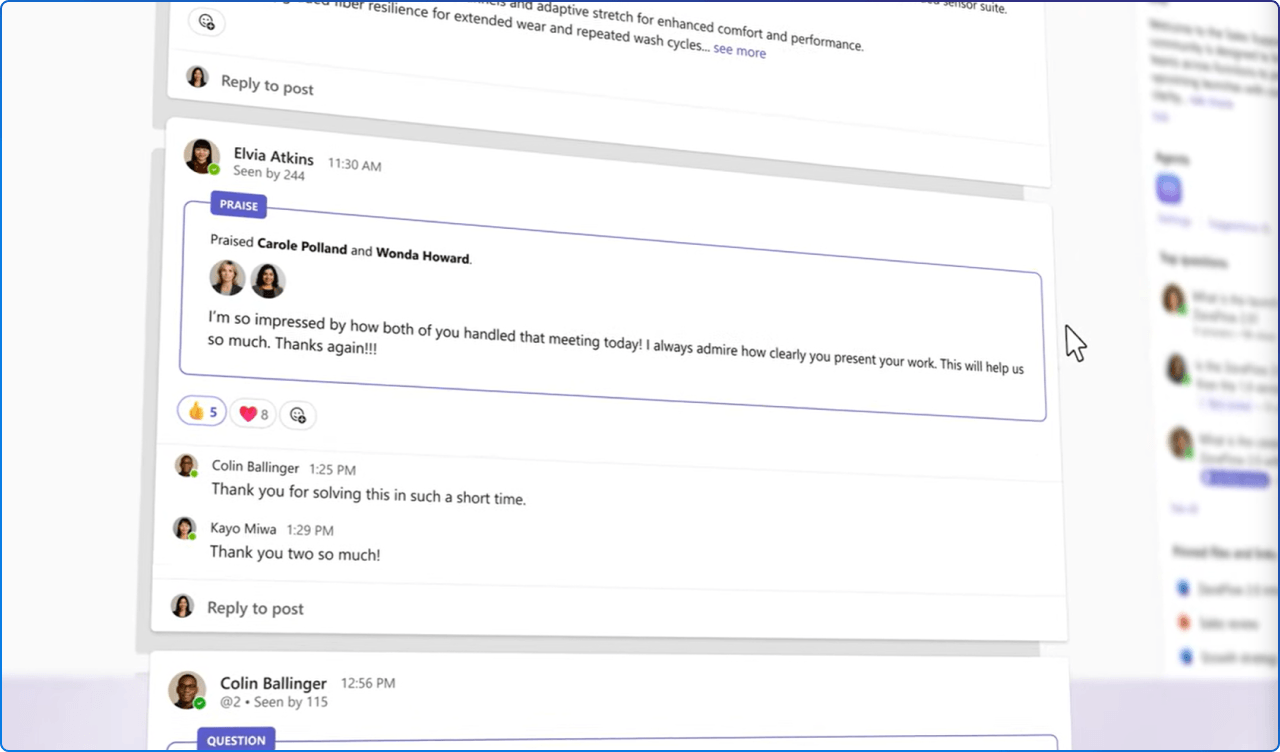
Task: Click the PRAISE badge on Elvia's post
Action: coord(239,205)
